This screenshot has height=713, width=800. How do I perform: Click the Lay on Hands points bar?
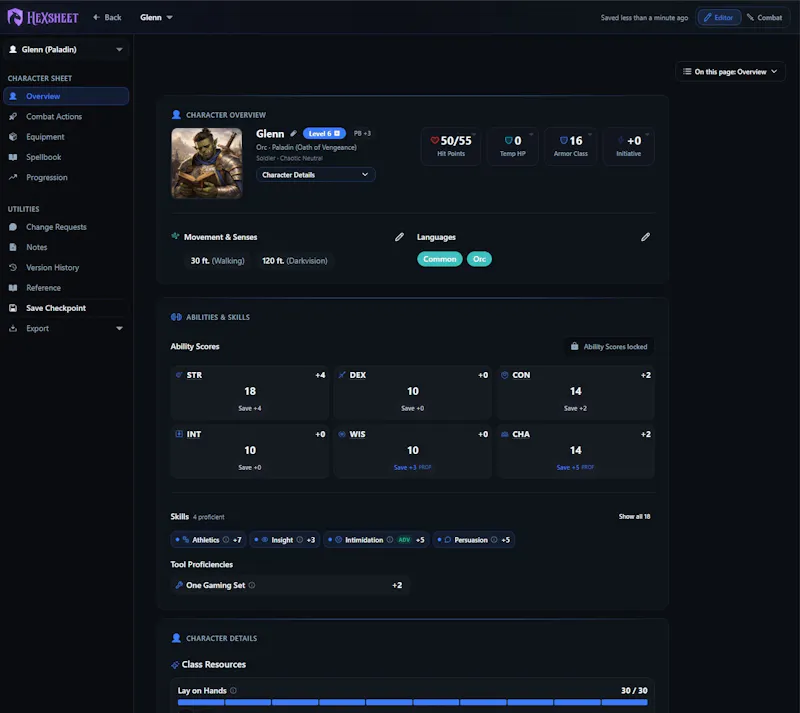pyautogui.click(x=412, y=702)
